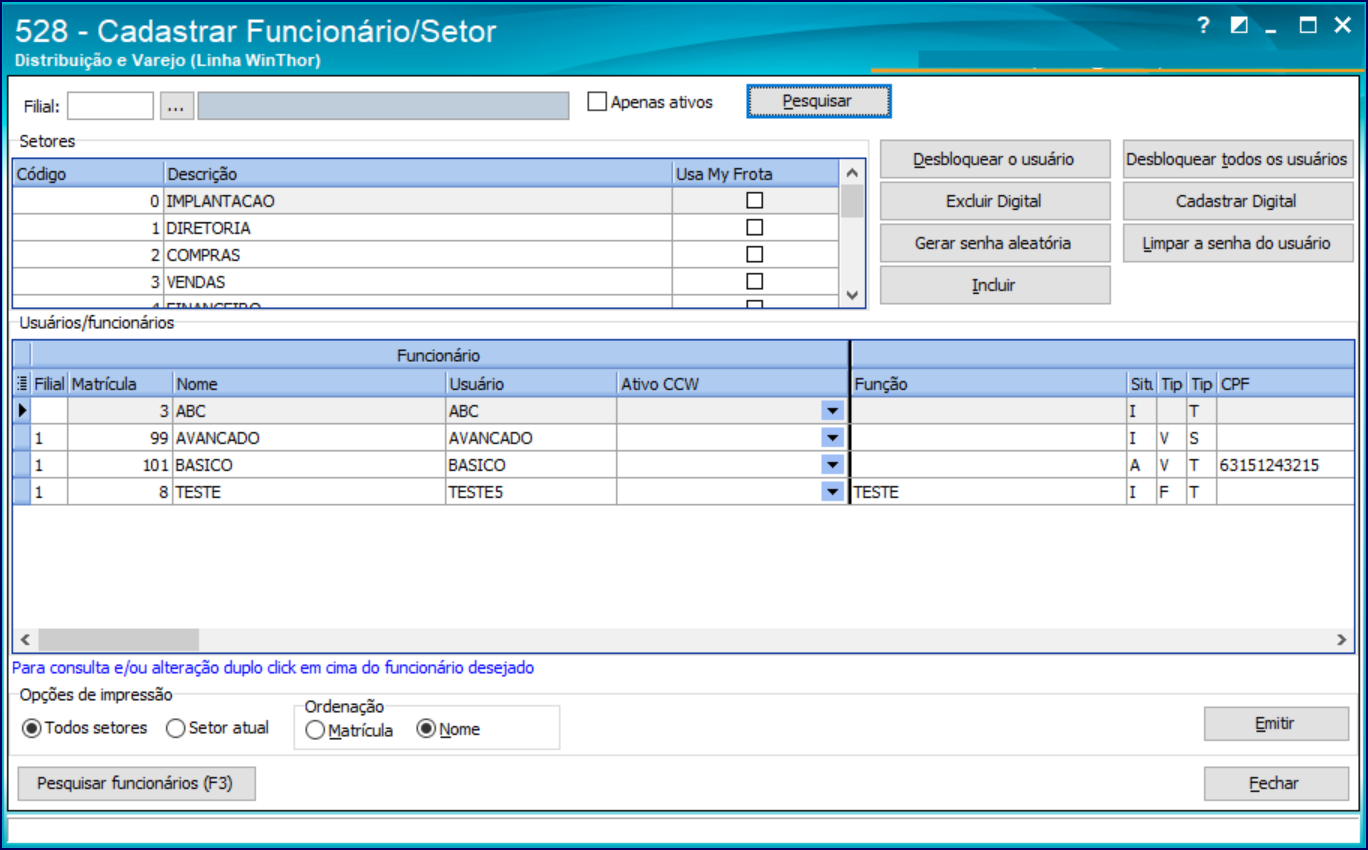Open the help question mark icon
The image size is (1368, 850).
pyautogui.click(x=1204, y=26)
